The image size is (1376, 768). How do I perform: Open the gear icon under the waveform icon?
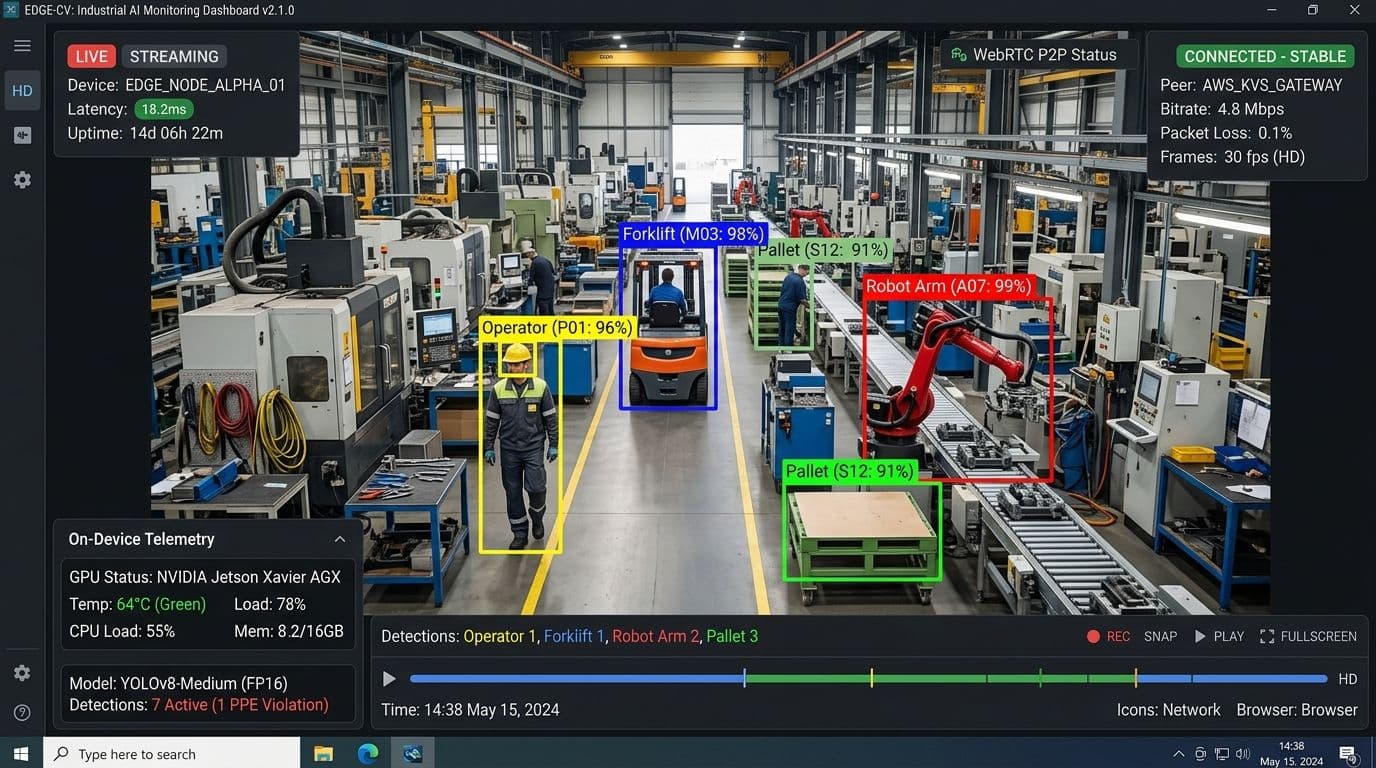[x=22, y=180]
